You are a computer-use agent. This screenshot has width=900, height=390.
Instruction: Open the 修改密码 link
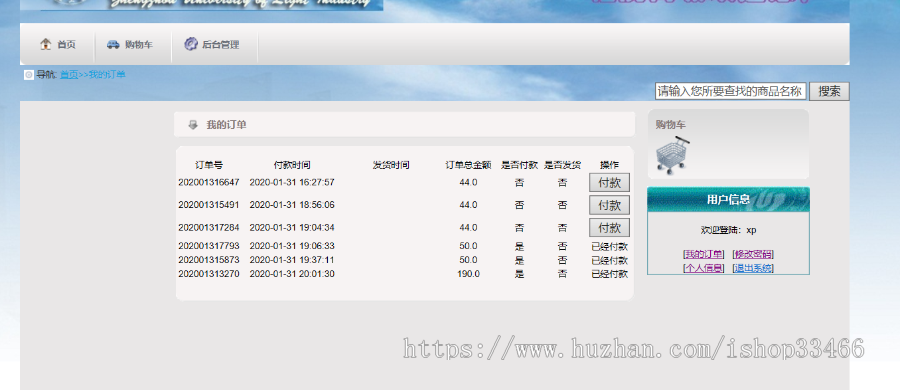753,254
